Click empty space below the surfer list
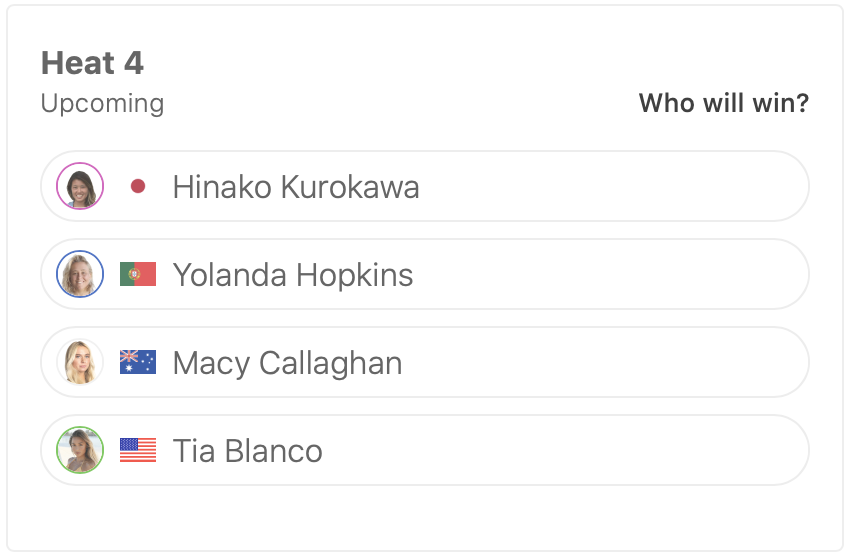The width and height of the screenshot is (848, 560). tap(424, 518)
